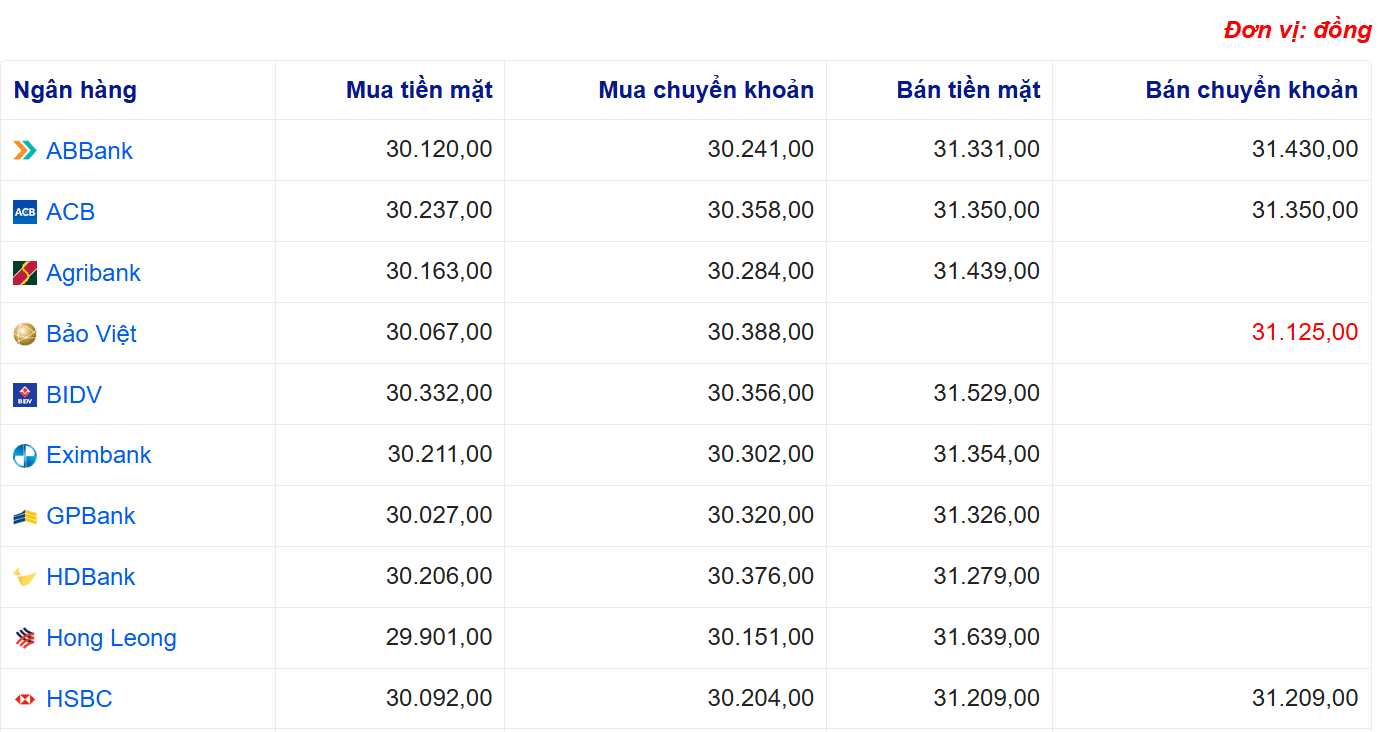Select the Bán tiền mặt column header
The image size is (1380, 732).
(968, 90)
